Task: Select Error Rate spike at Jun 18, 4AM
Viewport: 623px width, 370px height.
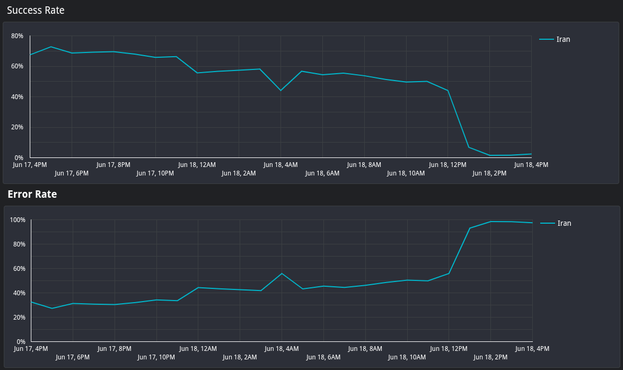Action: pyautogui.click(x=282, y=273)
